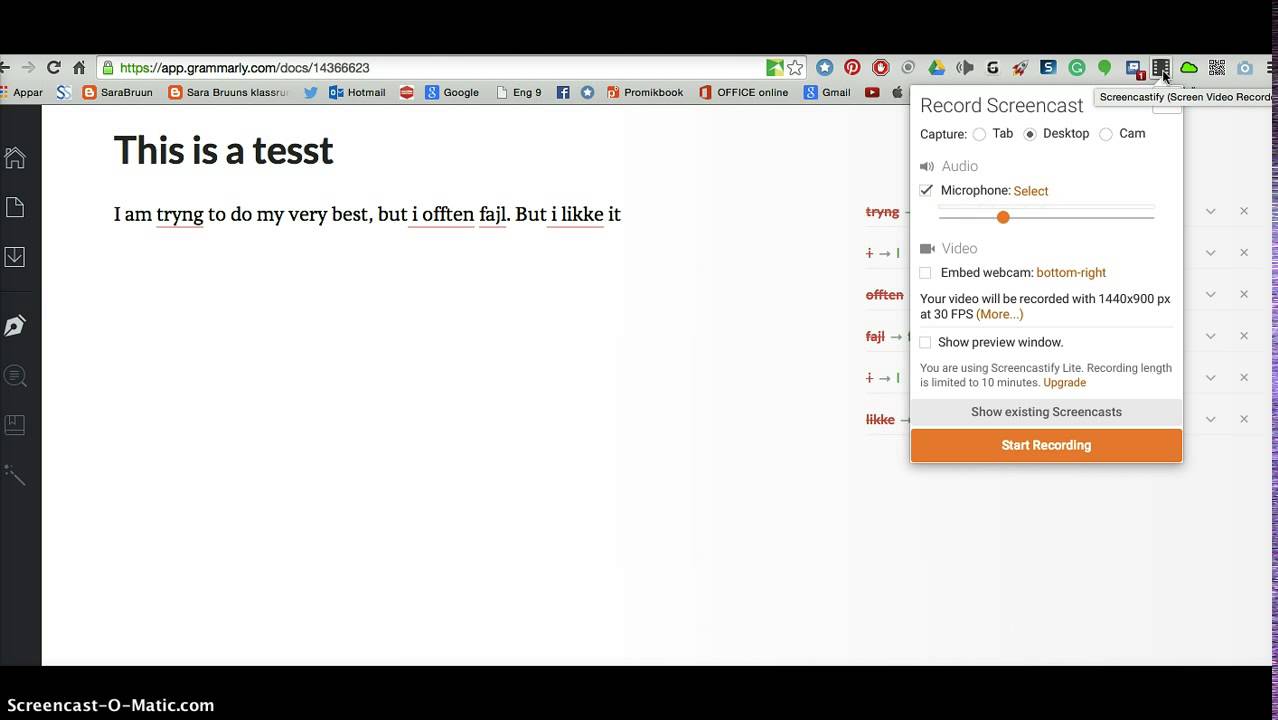Click the Screencastify film strip icon

click(x=1160, y=68)
